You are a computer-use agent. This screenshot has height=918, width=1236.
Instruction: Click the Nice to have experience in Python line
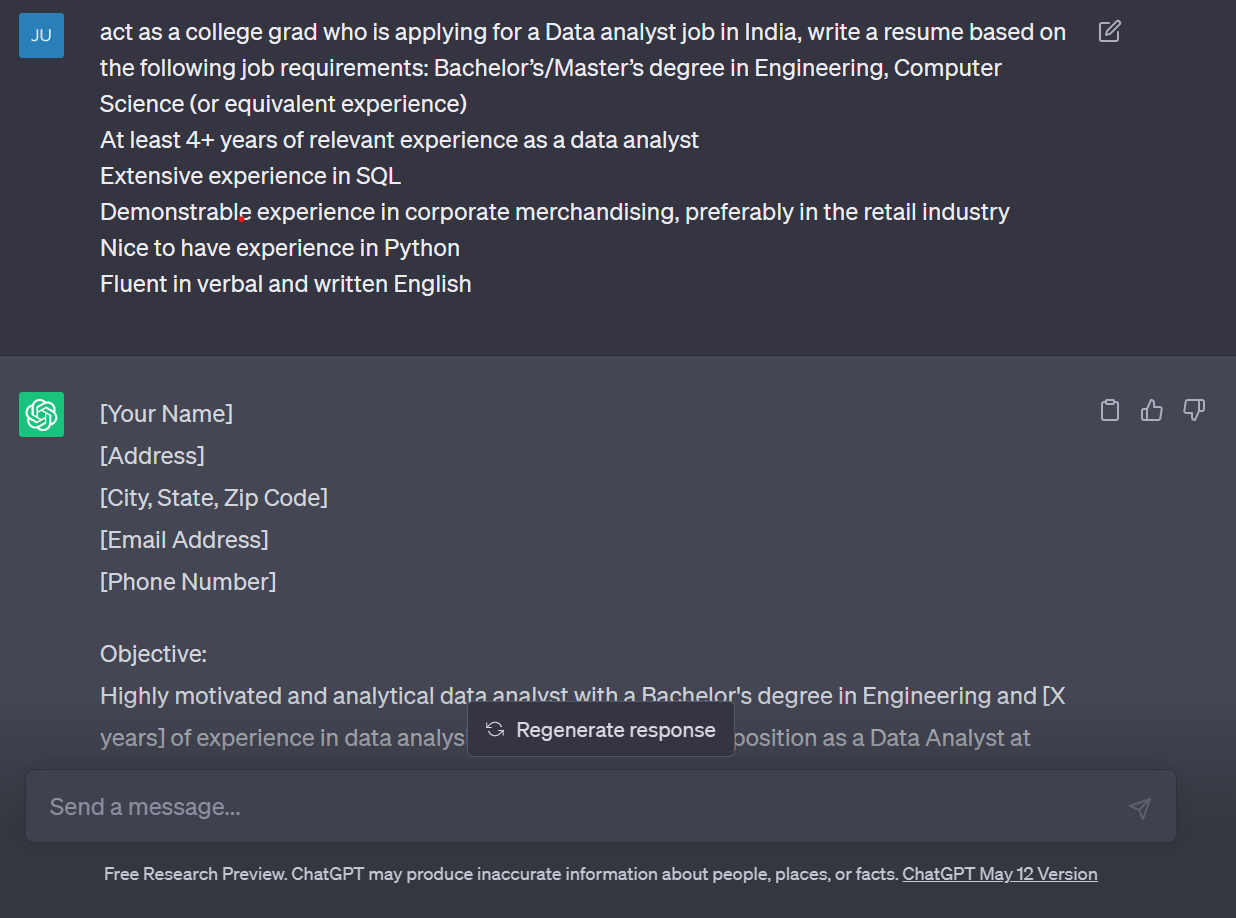280,248
